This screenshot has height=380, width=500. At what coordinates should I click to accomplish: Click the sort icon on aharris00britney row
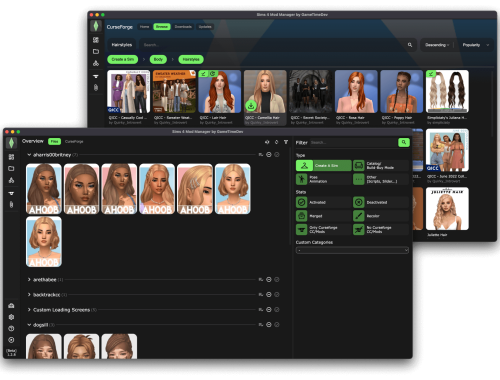(261, 155)
